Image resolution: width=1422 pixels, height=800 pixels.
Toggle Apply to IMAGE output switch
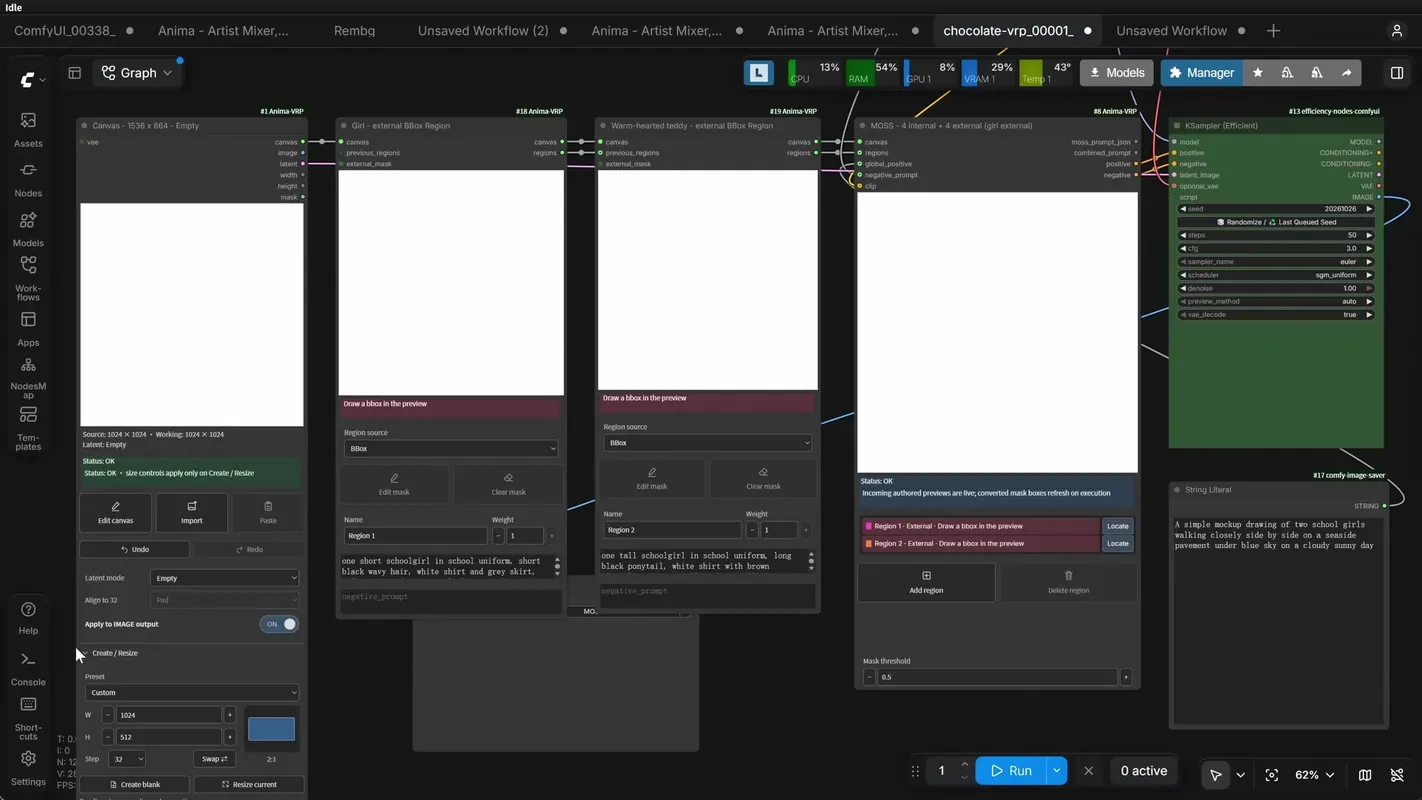tap(279, 624)
